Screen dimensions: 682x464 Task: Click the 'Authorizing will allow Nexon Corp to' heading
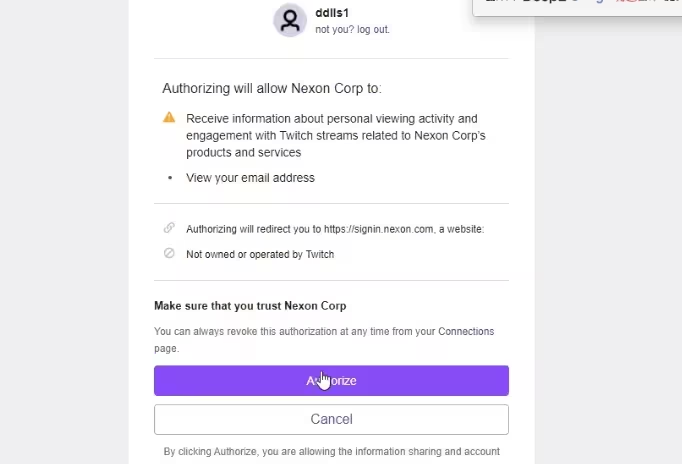point(272,88)
